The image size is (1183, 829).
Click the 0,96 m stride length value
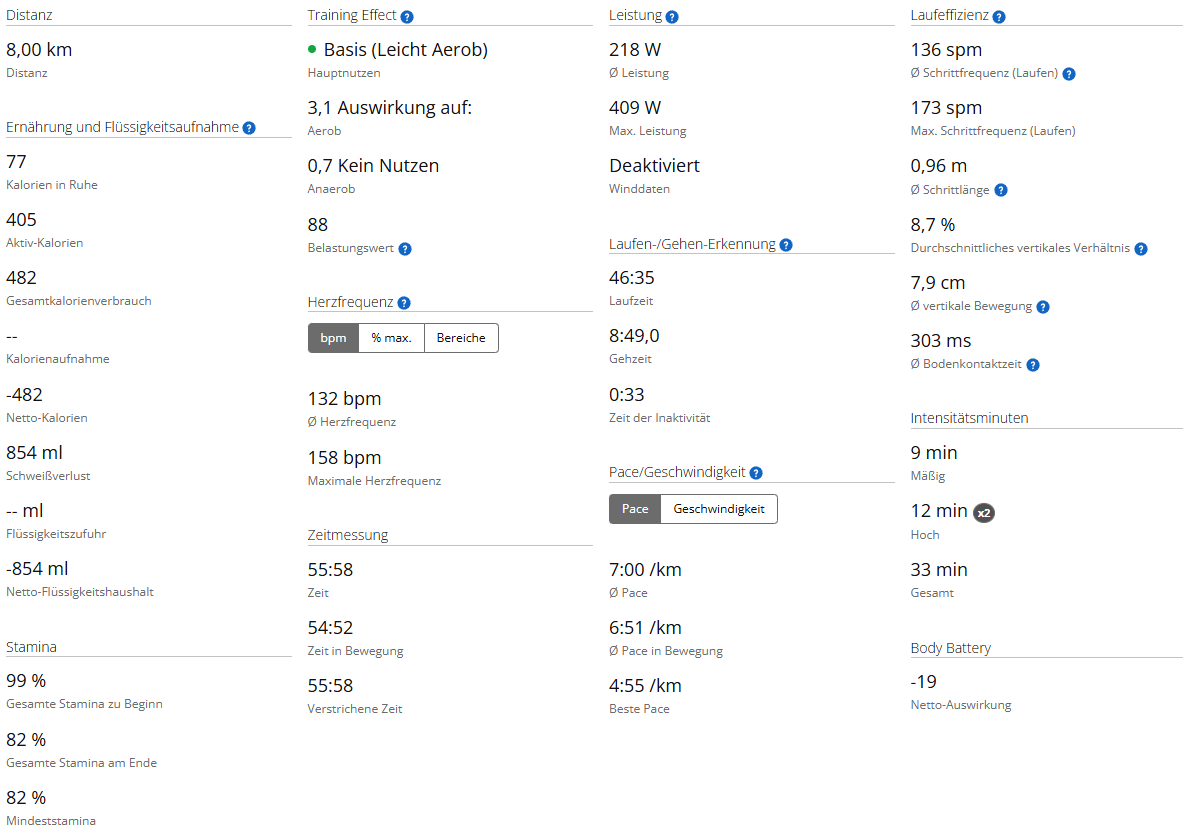click(x=939, y=166)
